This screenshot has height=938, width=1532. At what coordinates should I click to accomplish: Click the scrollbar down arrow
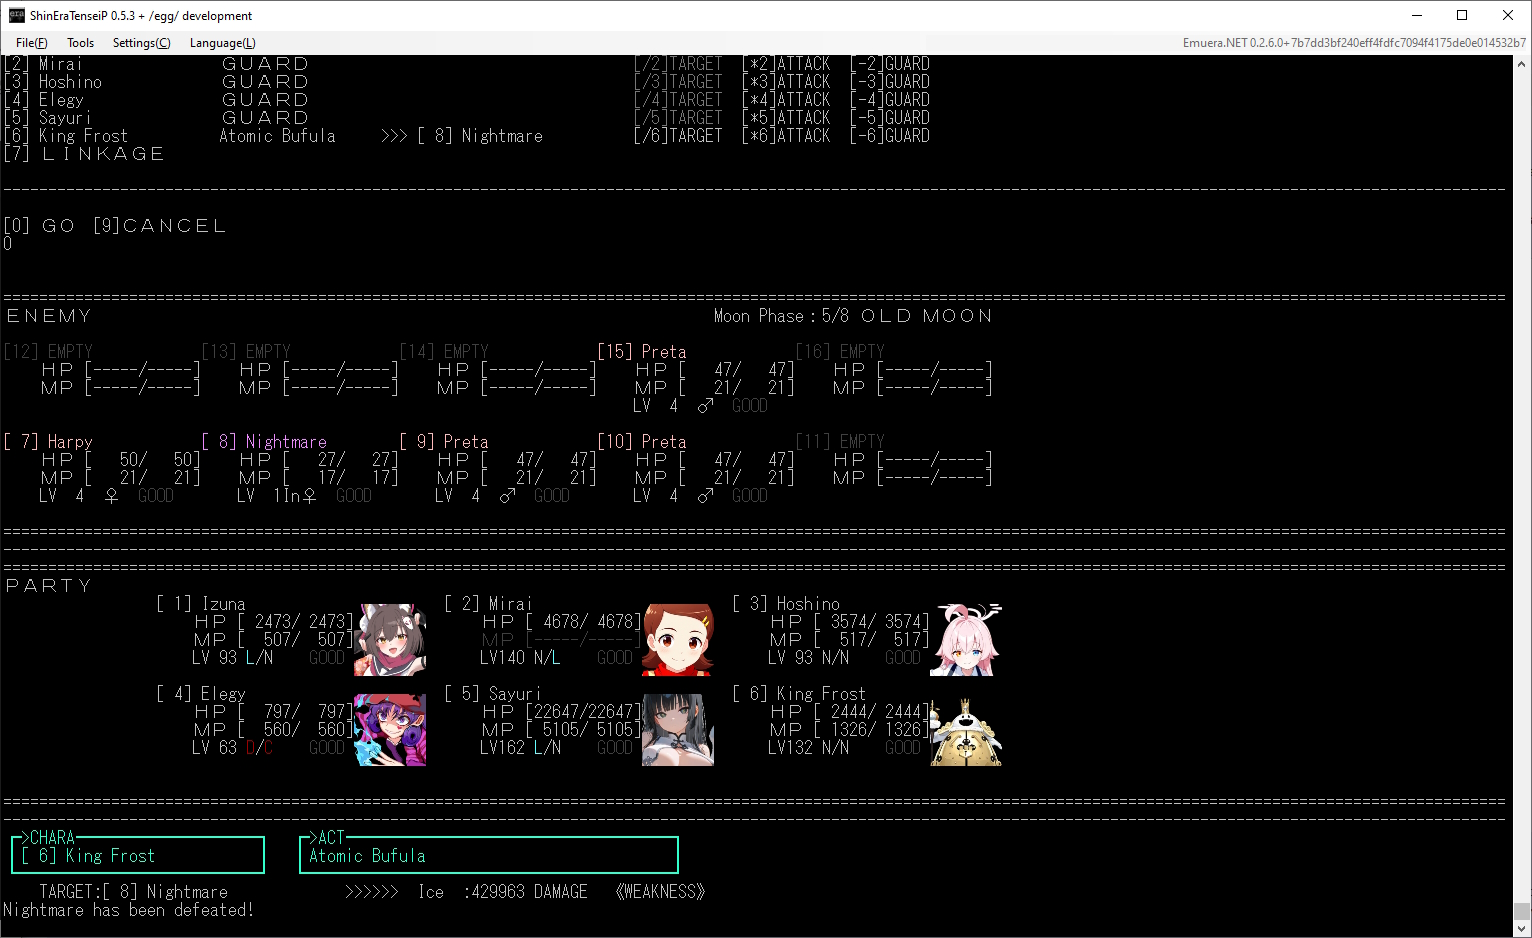1522,928
